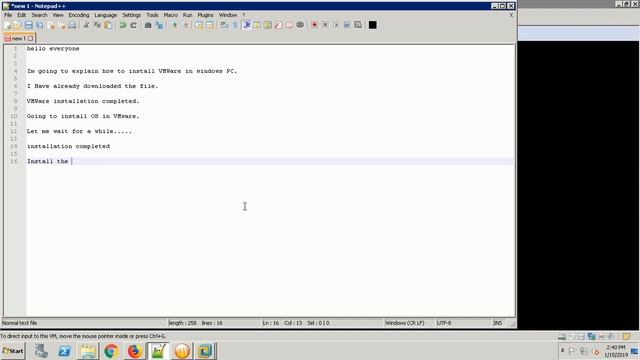Viewport: 640px width, 360px height.
Task: Close the 'new 1' tab with its X
Action: click(30, 38)
